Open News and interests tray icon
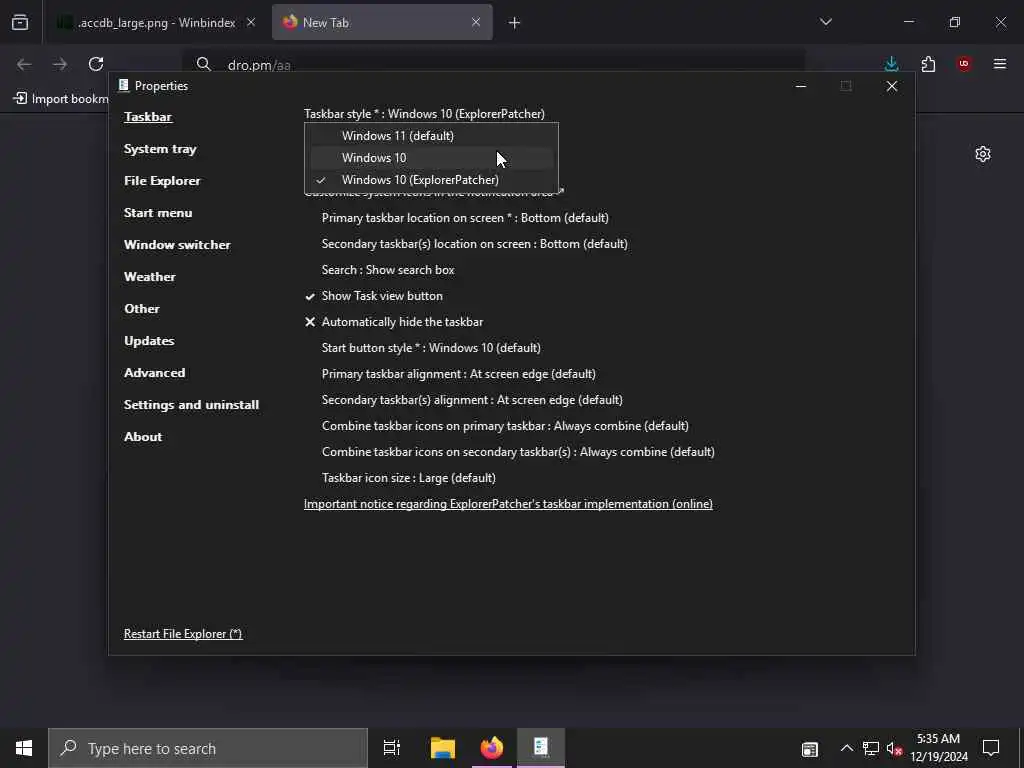 pos(810,749)
